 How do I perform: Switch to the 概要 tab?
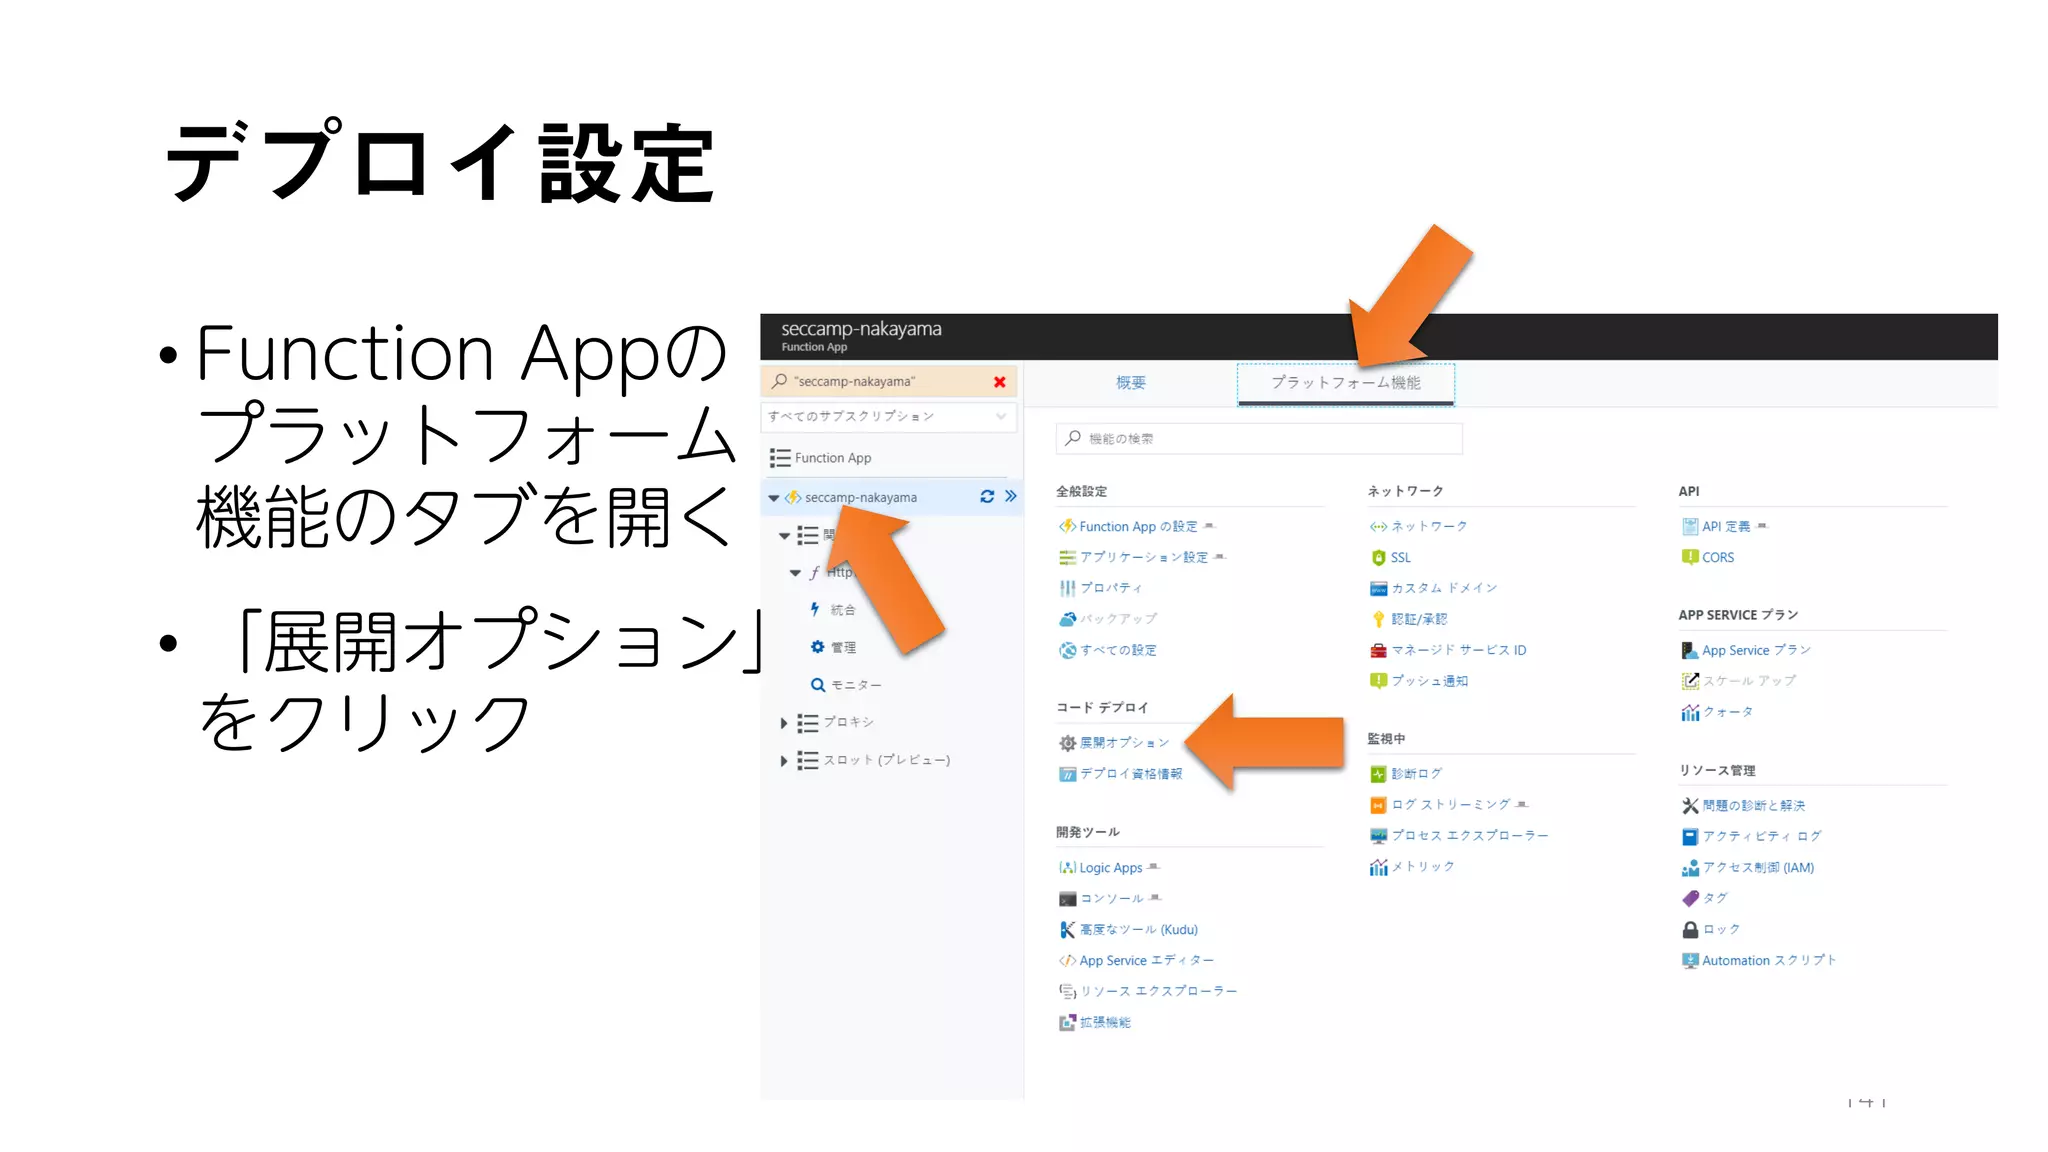(x=1131, y=383)
